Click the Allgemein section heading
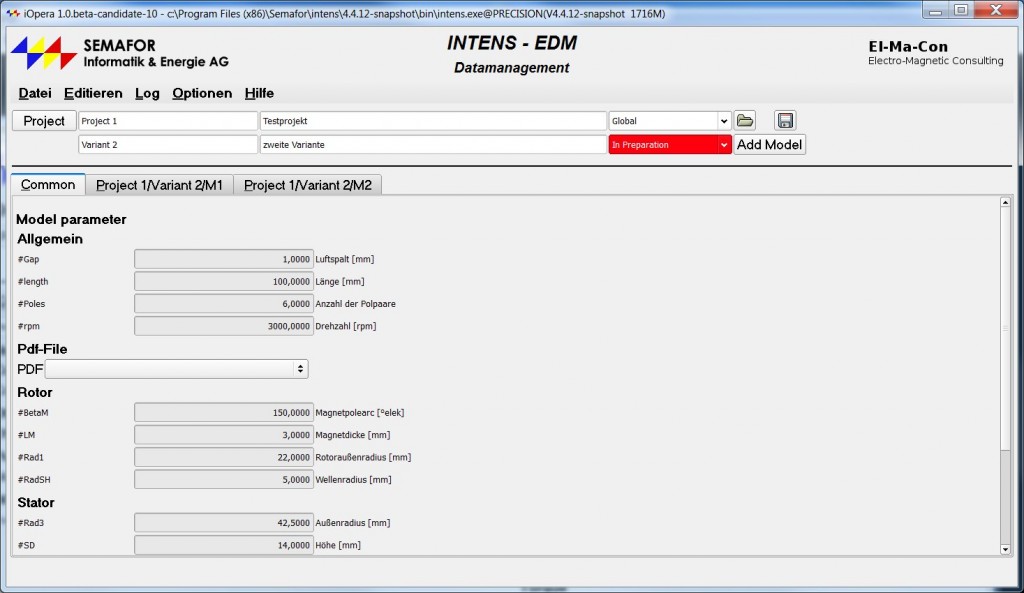 [x=50, y=239]
